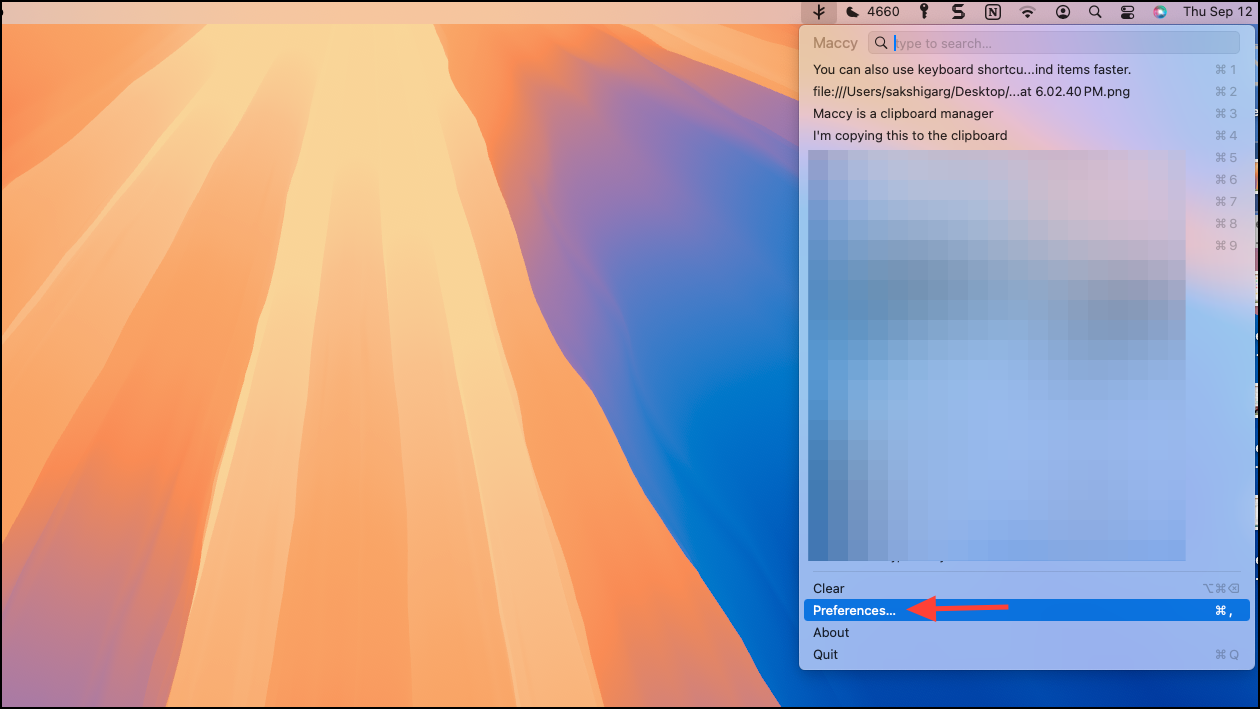
Task: Click the date Thu Sep 12 in menu bar
Action: coord(1217,12)
